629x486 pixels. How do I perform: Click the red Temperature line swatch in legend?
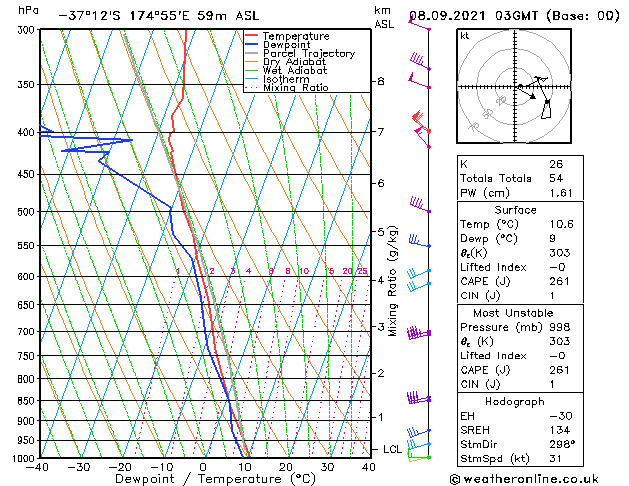point(252,36)
